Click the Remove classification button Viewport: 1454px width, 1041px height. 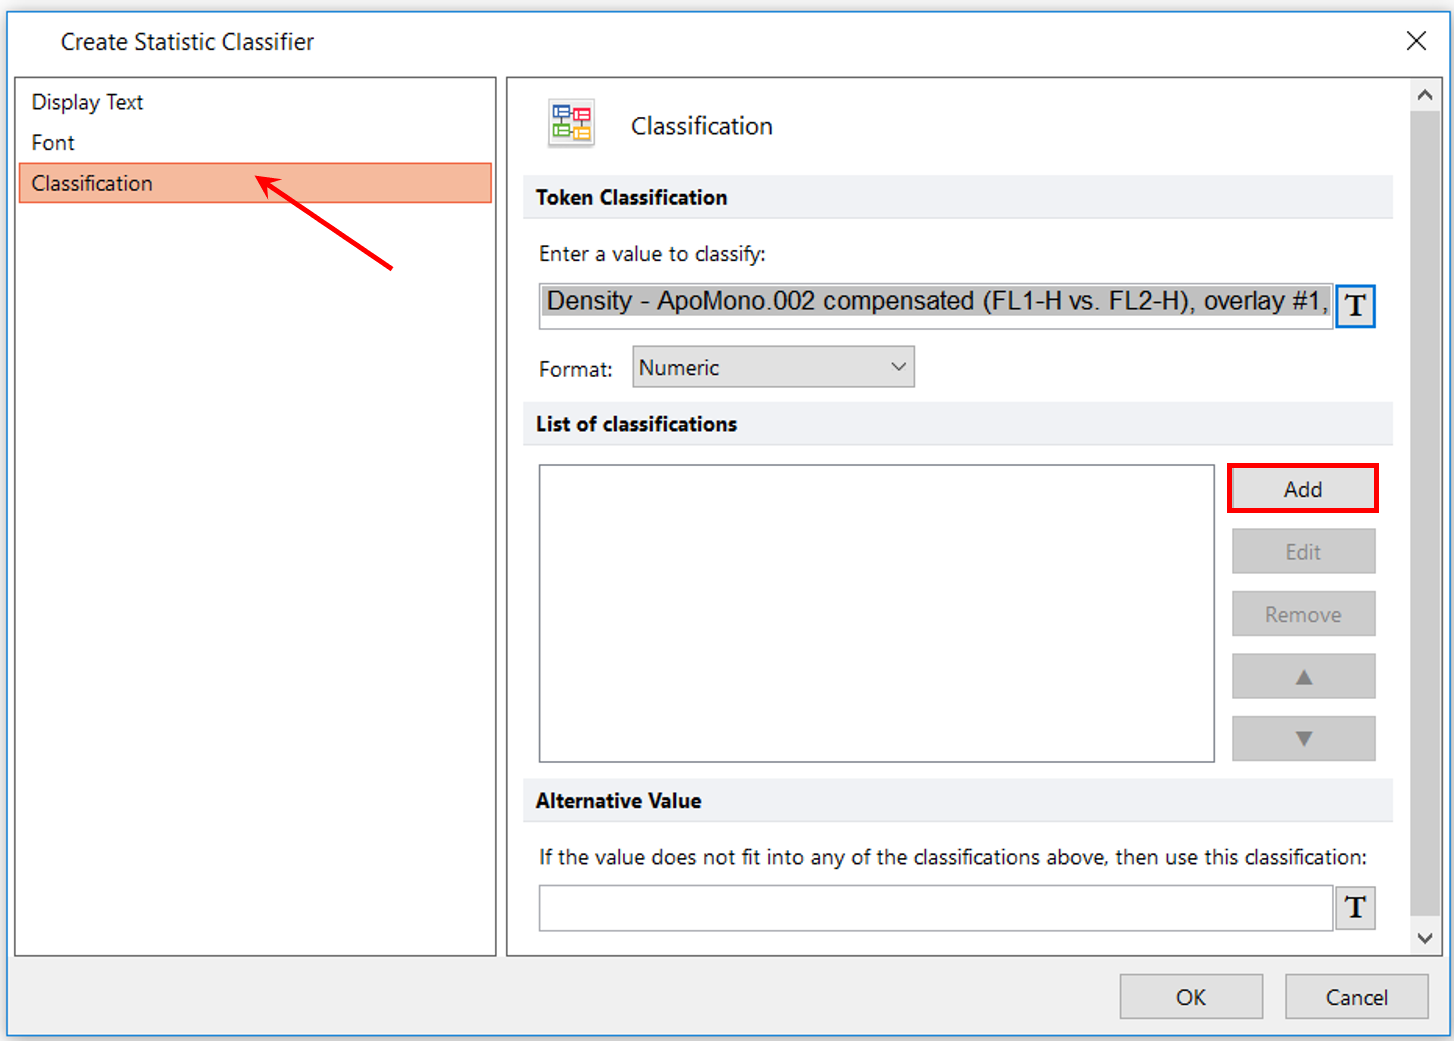(1303, 614)
